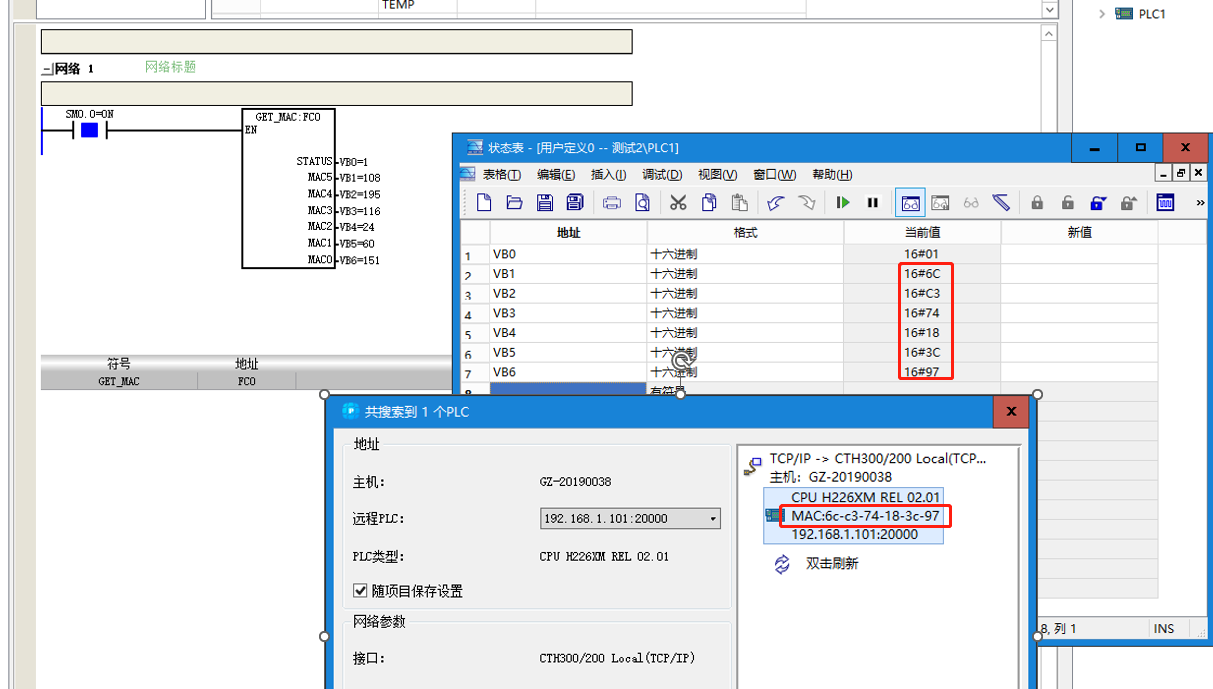1213x689 pixels.
Task: Click the GET_MAC:FC0 function block
Action: (x=288, y=188)
